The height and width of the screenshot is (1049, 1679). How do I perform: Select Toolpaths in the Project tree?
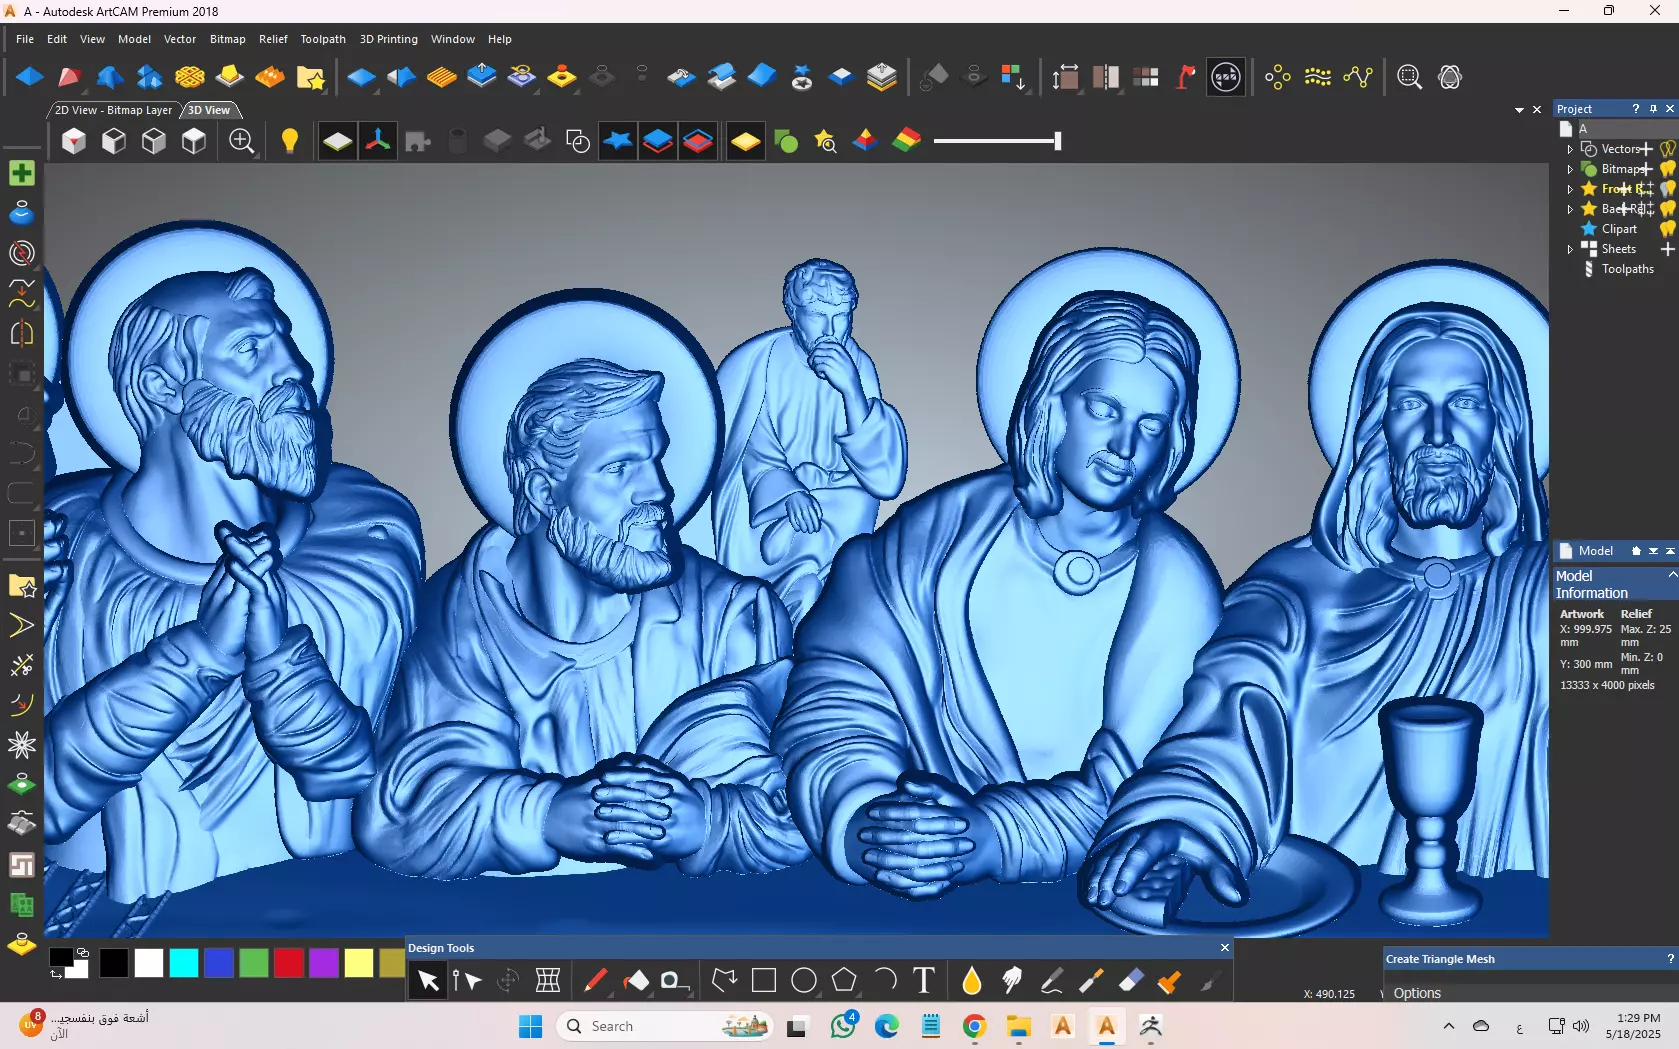(x=1627, y=269)
